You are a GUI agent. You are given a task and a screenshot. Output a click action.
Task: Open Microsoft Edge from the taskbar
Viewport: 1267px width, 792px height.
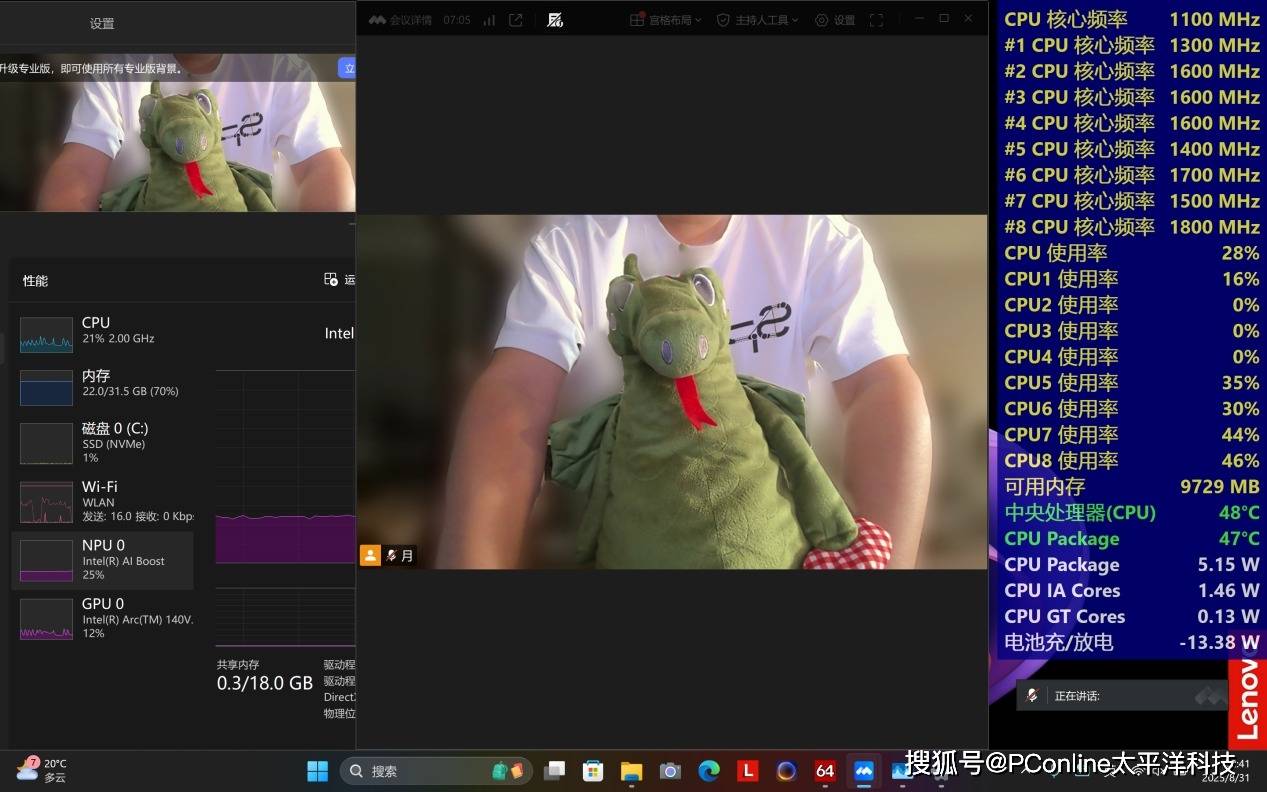click(x=709, y=771)
